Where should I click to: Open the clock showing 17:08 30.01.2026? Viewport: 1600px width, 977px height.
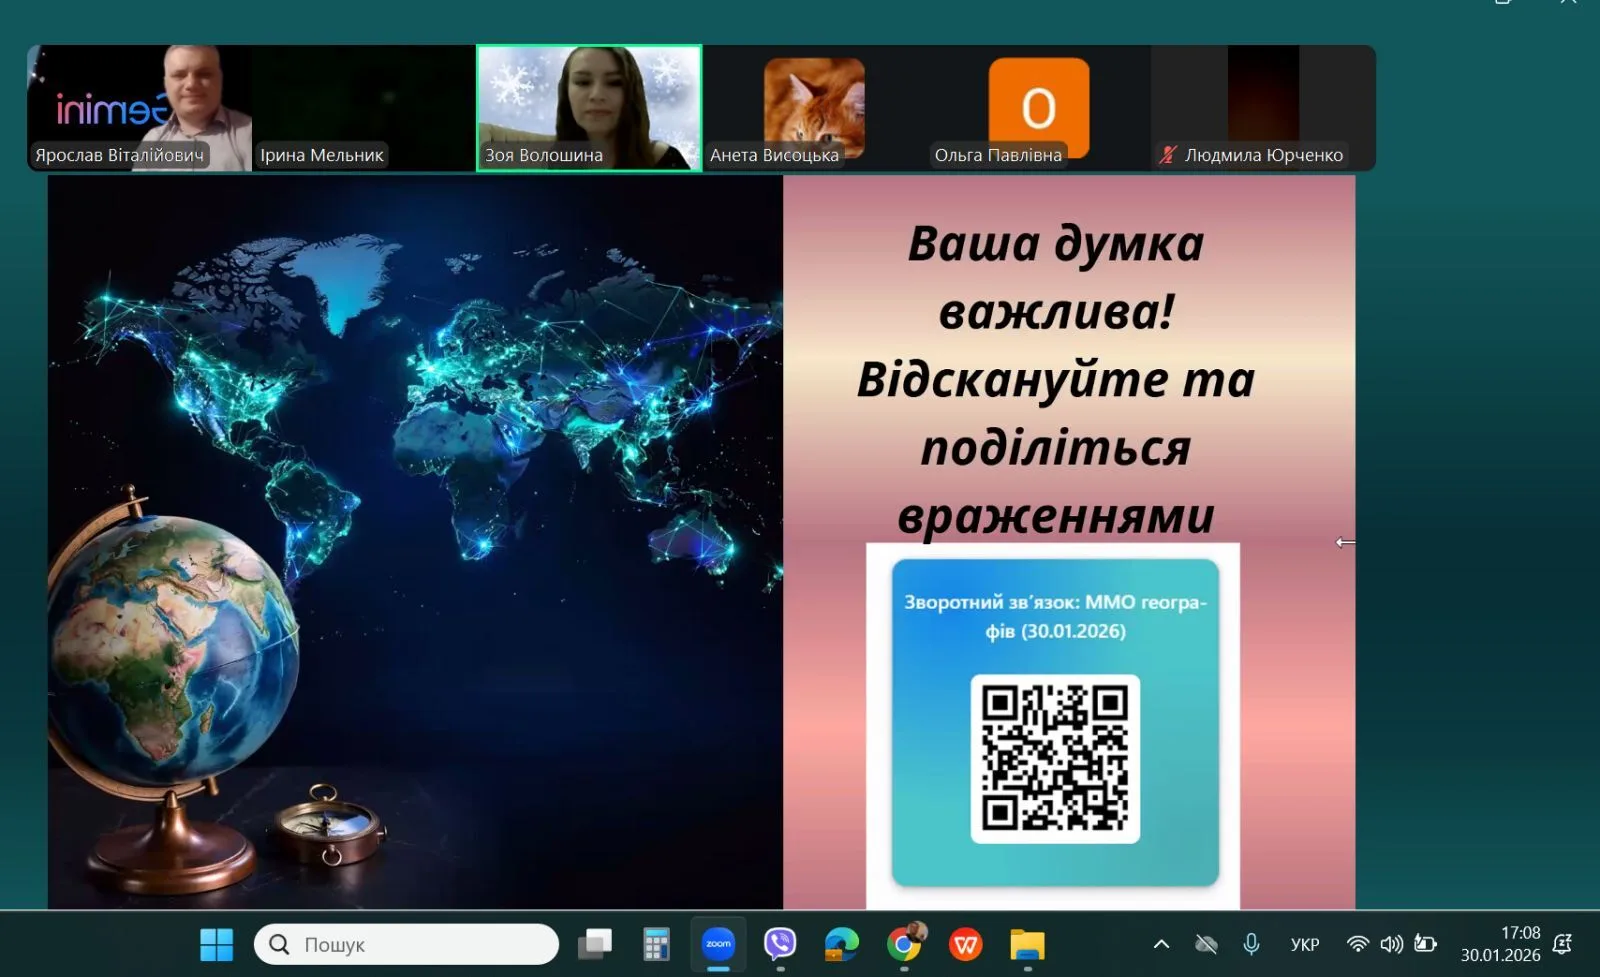(1500, 944)
